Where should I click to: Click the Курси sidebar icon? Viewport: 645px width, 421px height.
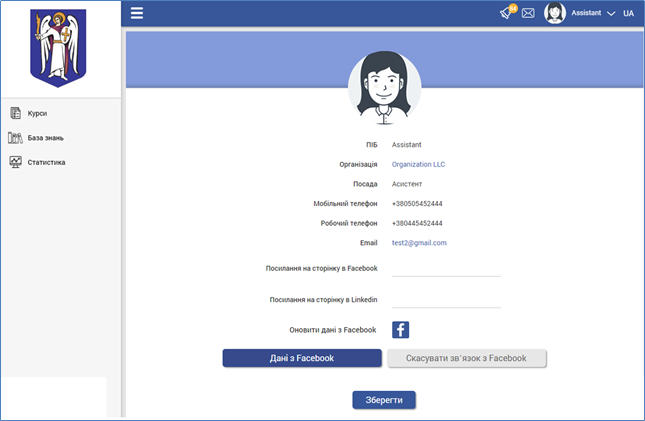pyautogui.click(x=15, y=114)
